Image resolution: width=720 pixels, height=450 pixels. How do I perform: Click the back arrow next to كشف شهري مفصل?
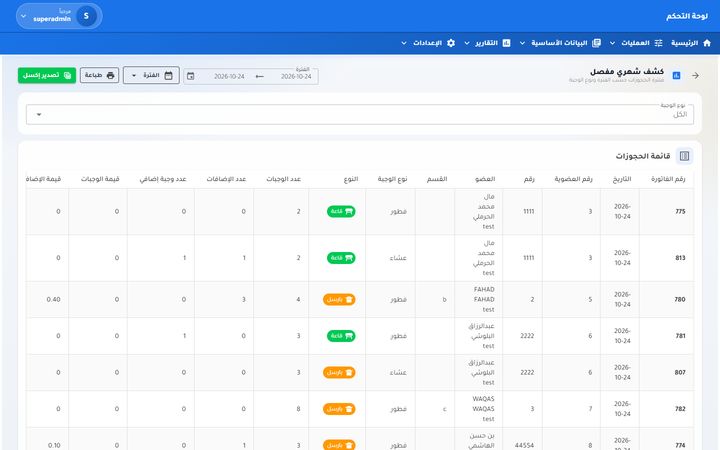(696, 75)
